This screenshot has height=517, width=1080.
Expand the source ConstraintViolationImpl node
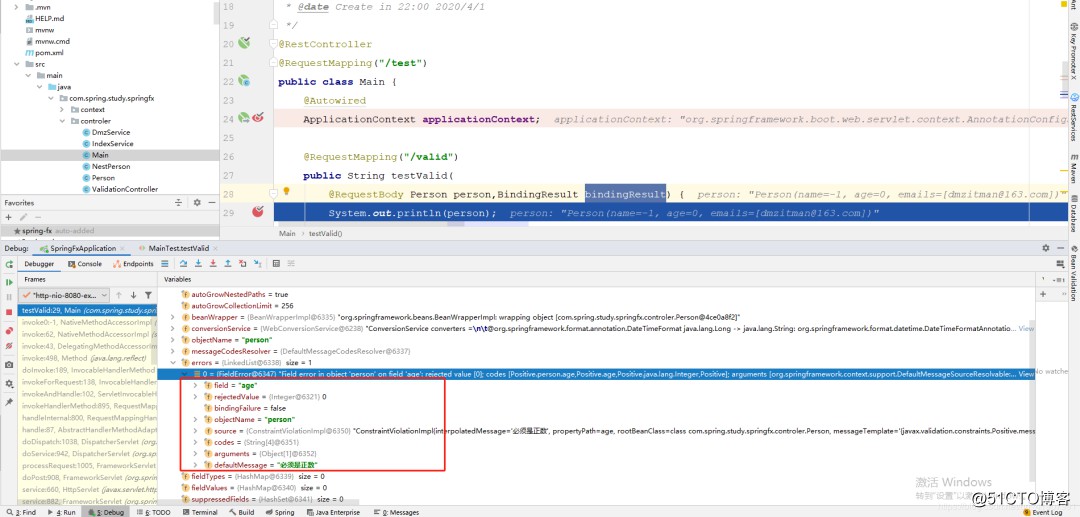pyautogui.click(x=196, y=431)
